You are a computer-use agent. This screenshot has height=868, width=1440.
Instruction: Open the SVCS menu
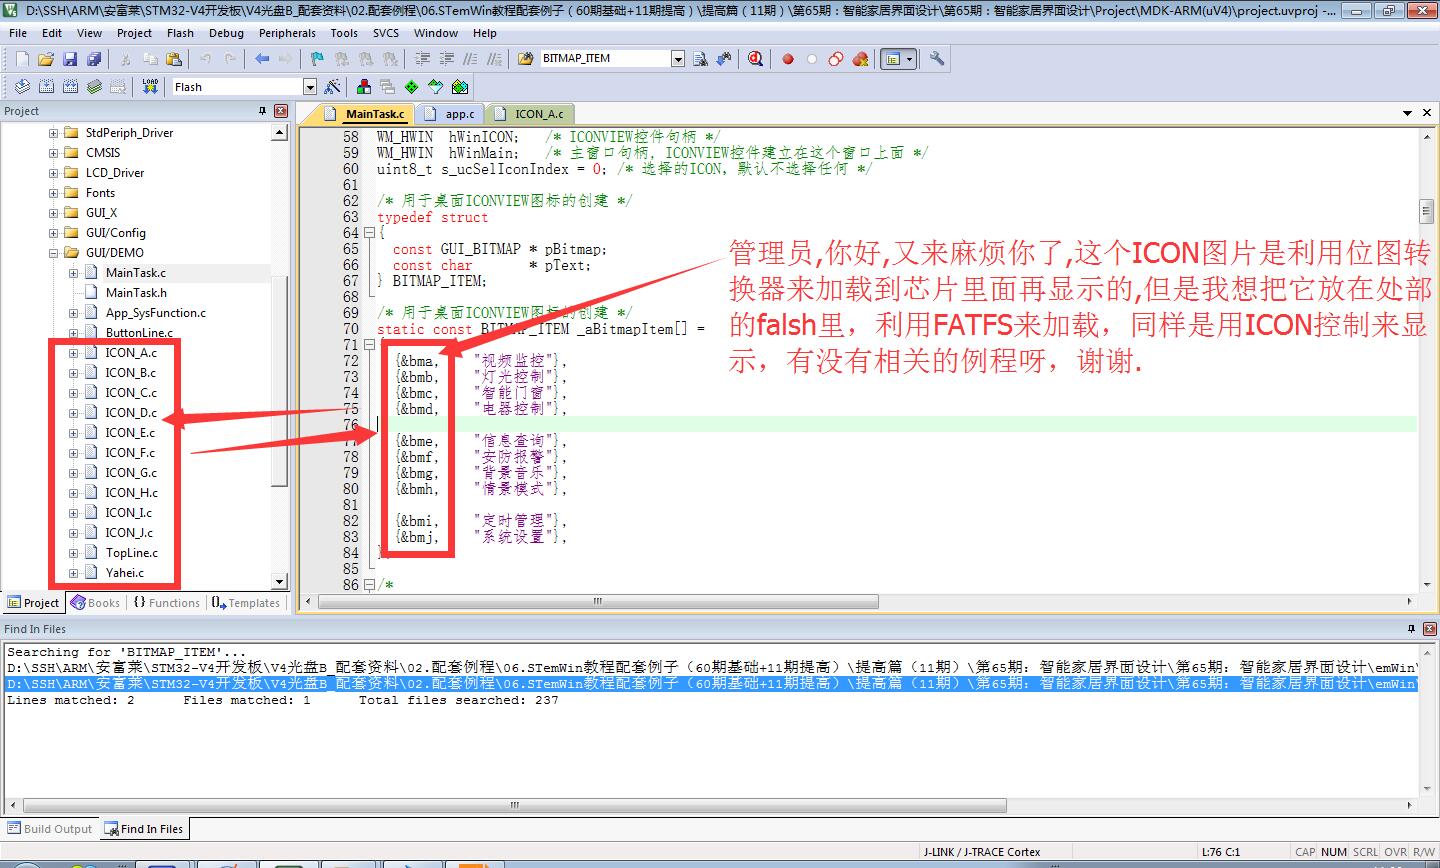pos(386,33)
